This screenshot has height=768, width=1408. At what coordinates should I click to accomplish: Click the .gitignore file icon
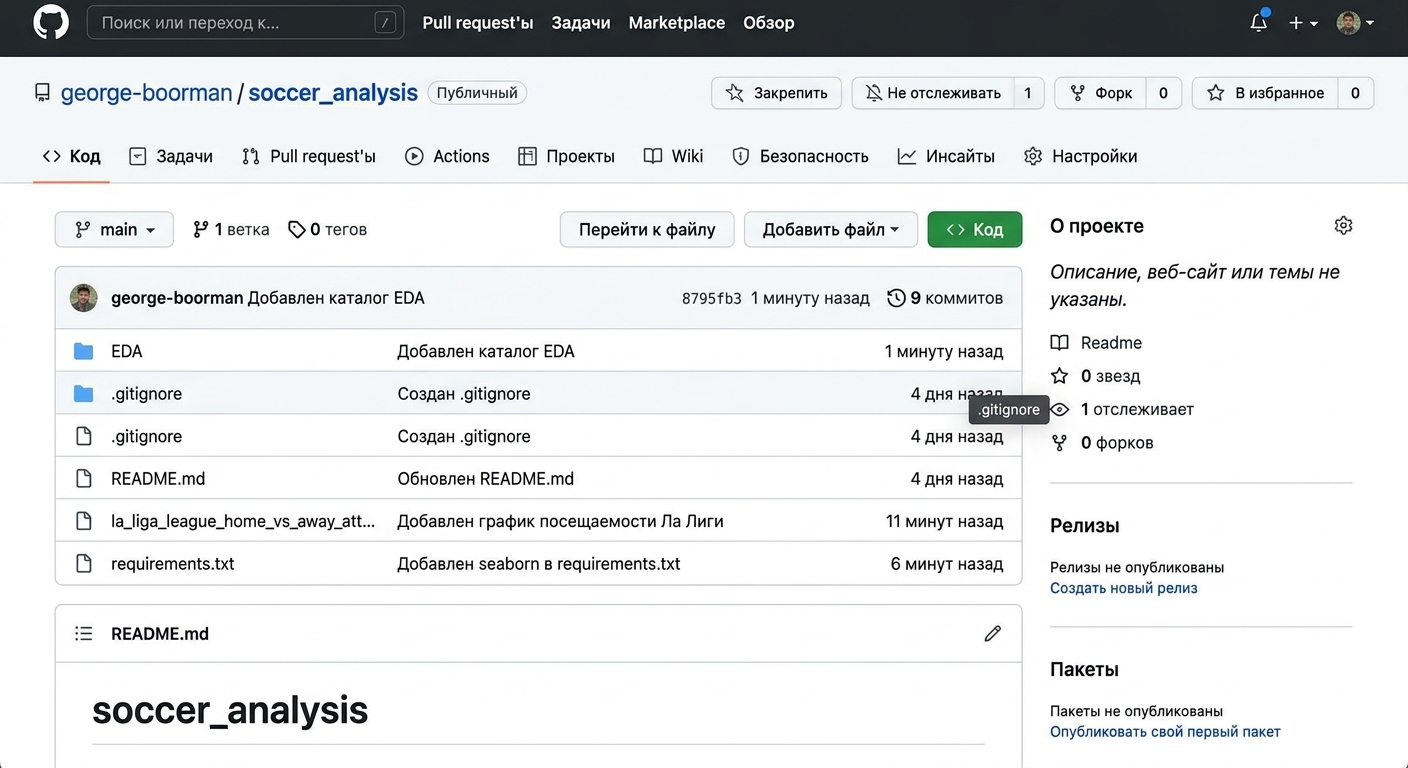84,436
